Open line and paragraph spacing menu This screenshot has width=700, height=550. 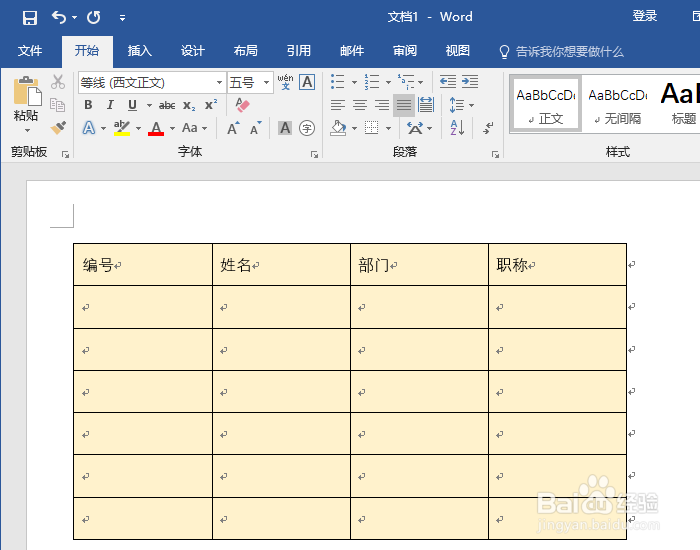461,105
